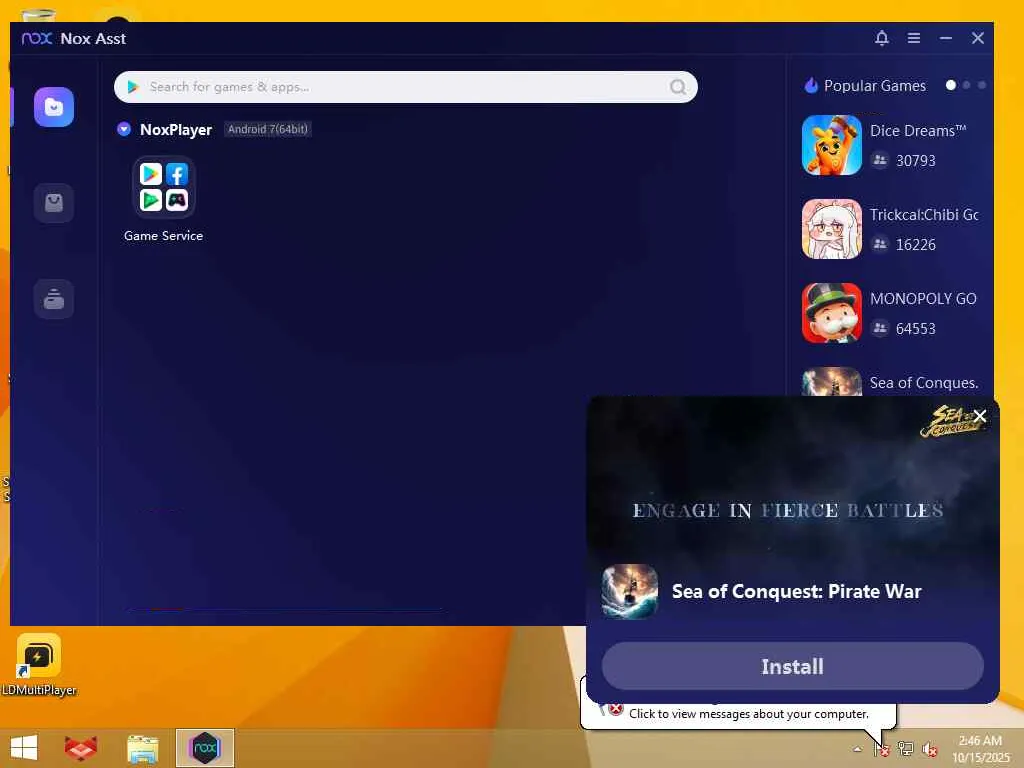
Task: Click the muted volume tray icon
Action: coord(929,749)
